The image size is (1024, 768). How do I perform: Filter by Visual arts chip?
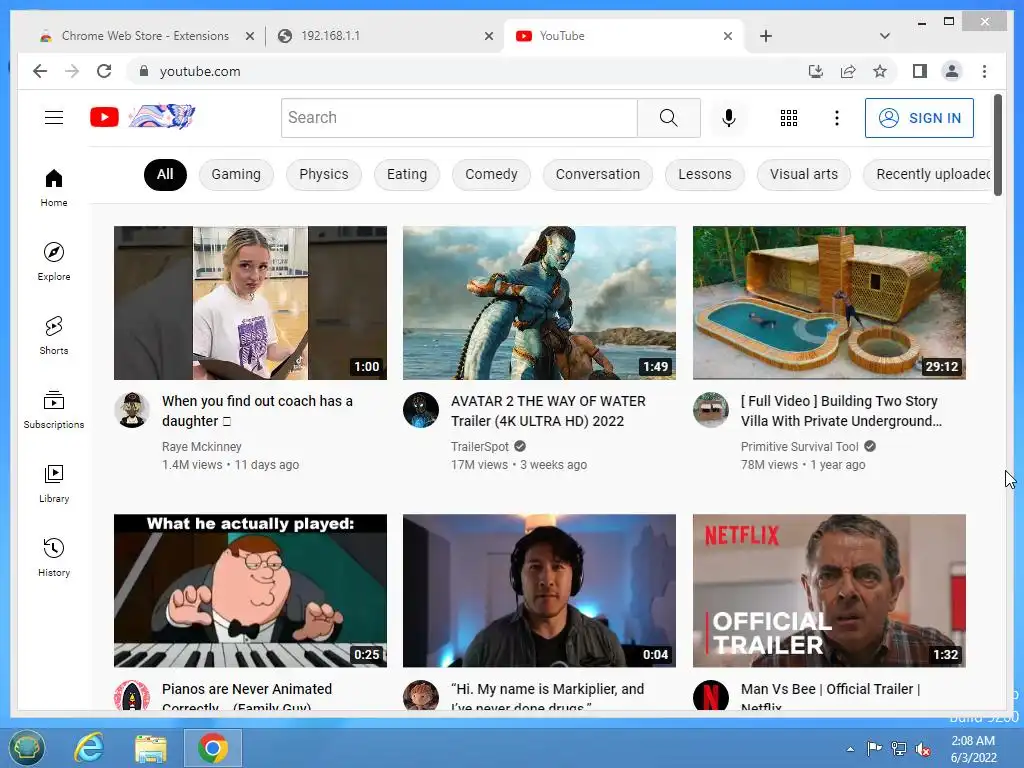[x=803, y=174]
